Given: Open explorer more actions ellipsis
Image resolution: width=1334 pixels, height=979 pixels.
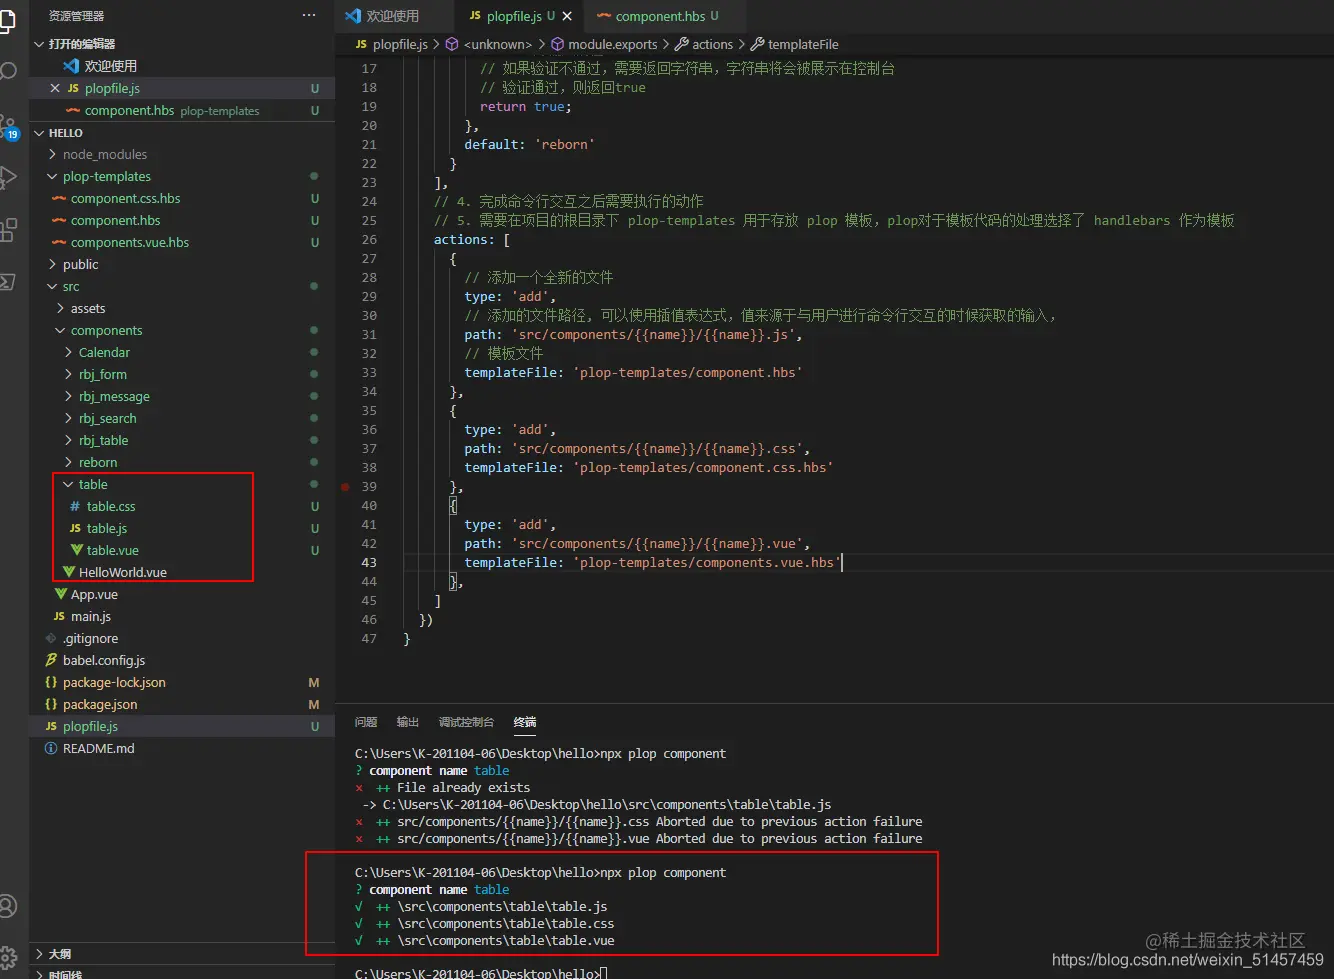Looking at the screenshot, I should [x=309, y=15].
